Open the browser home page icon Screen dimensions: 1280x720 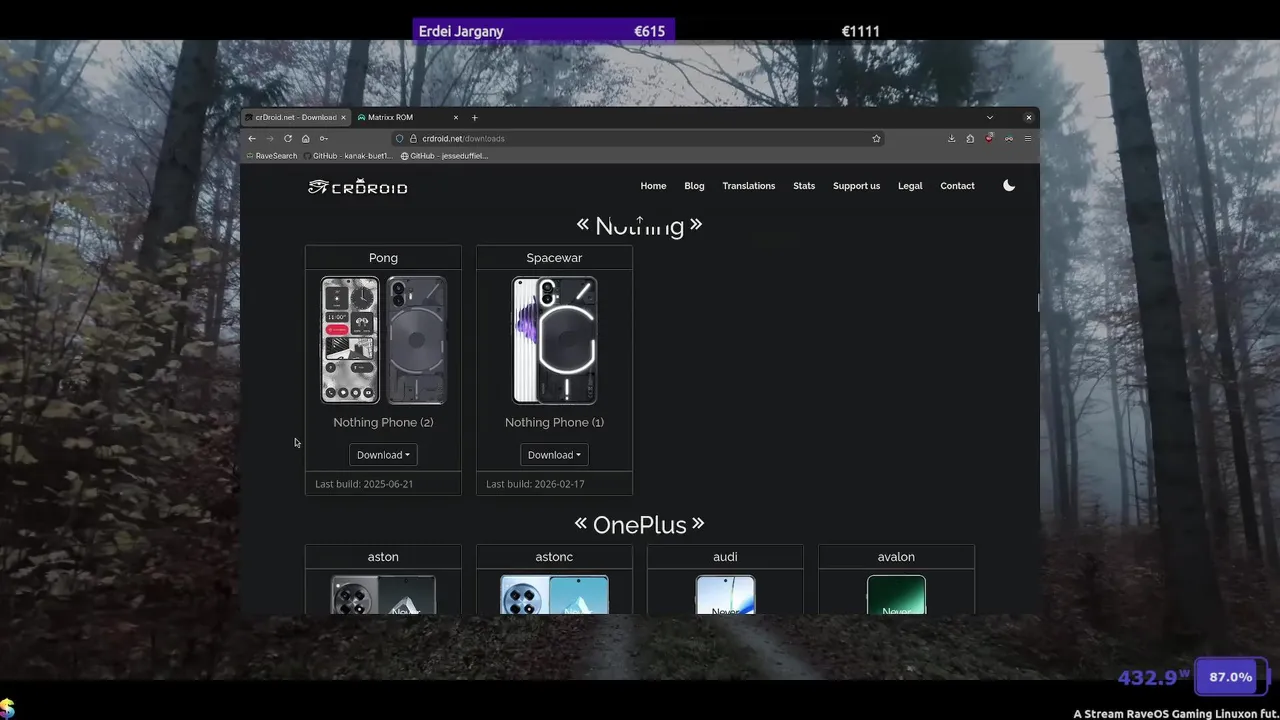click(x=306, y=139)
